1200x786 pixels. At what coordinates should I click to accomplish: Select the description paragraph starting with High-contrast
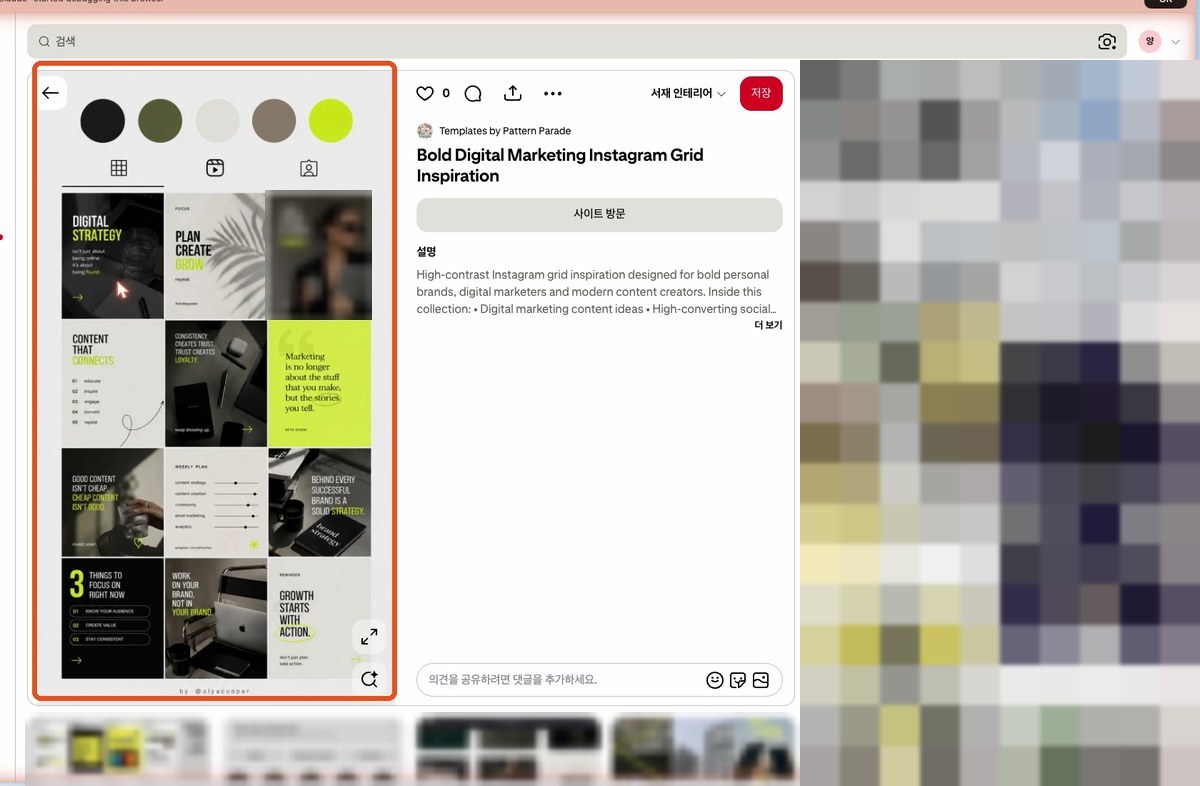(x=599, y=292)
